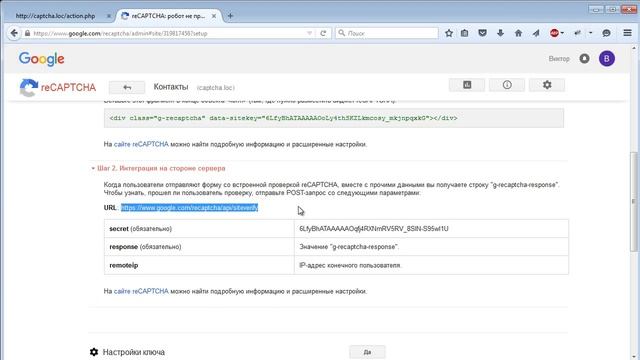Open a new browser tab
640x360 pixels.
pos(230,16)
